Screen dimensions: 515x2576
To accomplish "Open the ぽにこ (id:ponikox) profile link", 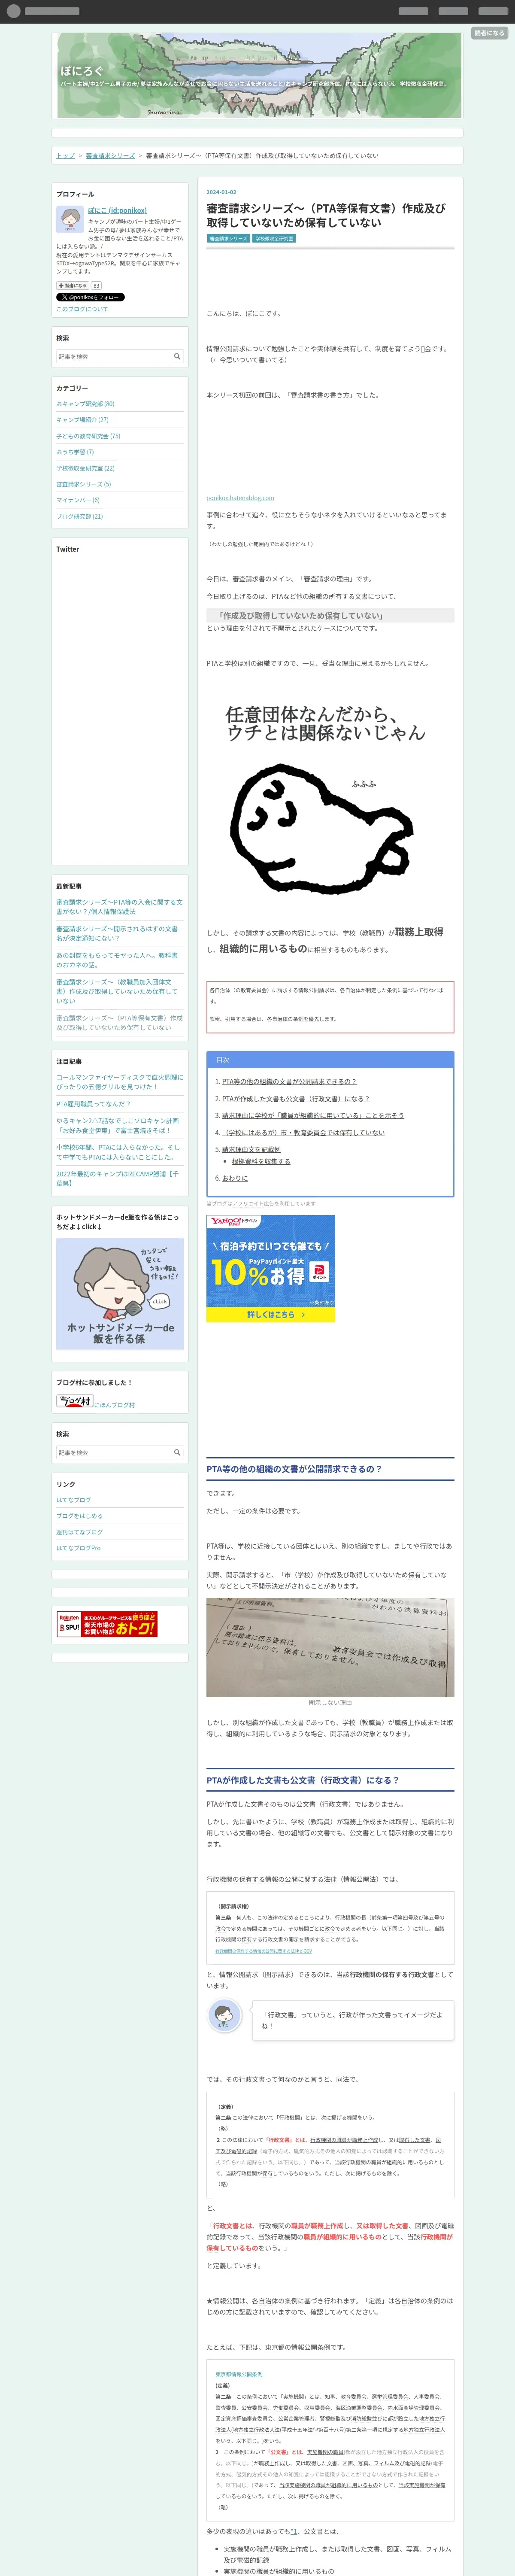I will tap(117, 210).
